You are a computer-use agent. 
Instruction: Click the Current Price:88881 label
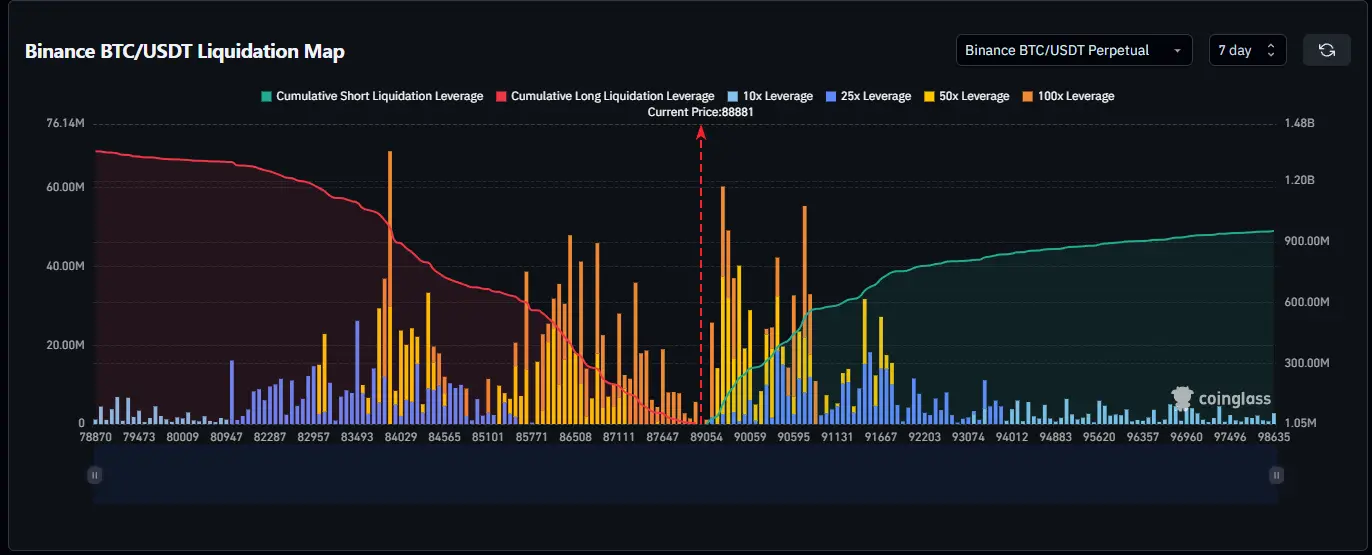(x=700, y=112)
